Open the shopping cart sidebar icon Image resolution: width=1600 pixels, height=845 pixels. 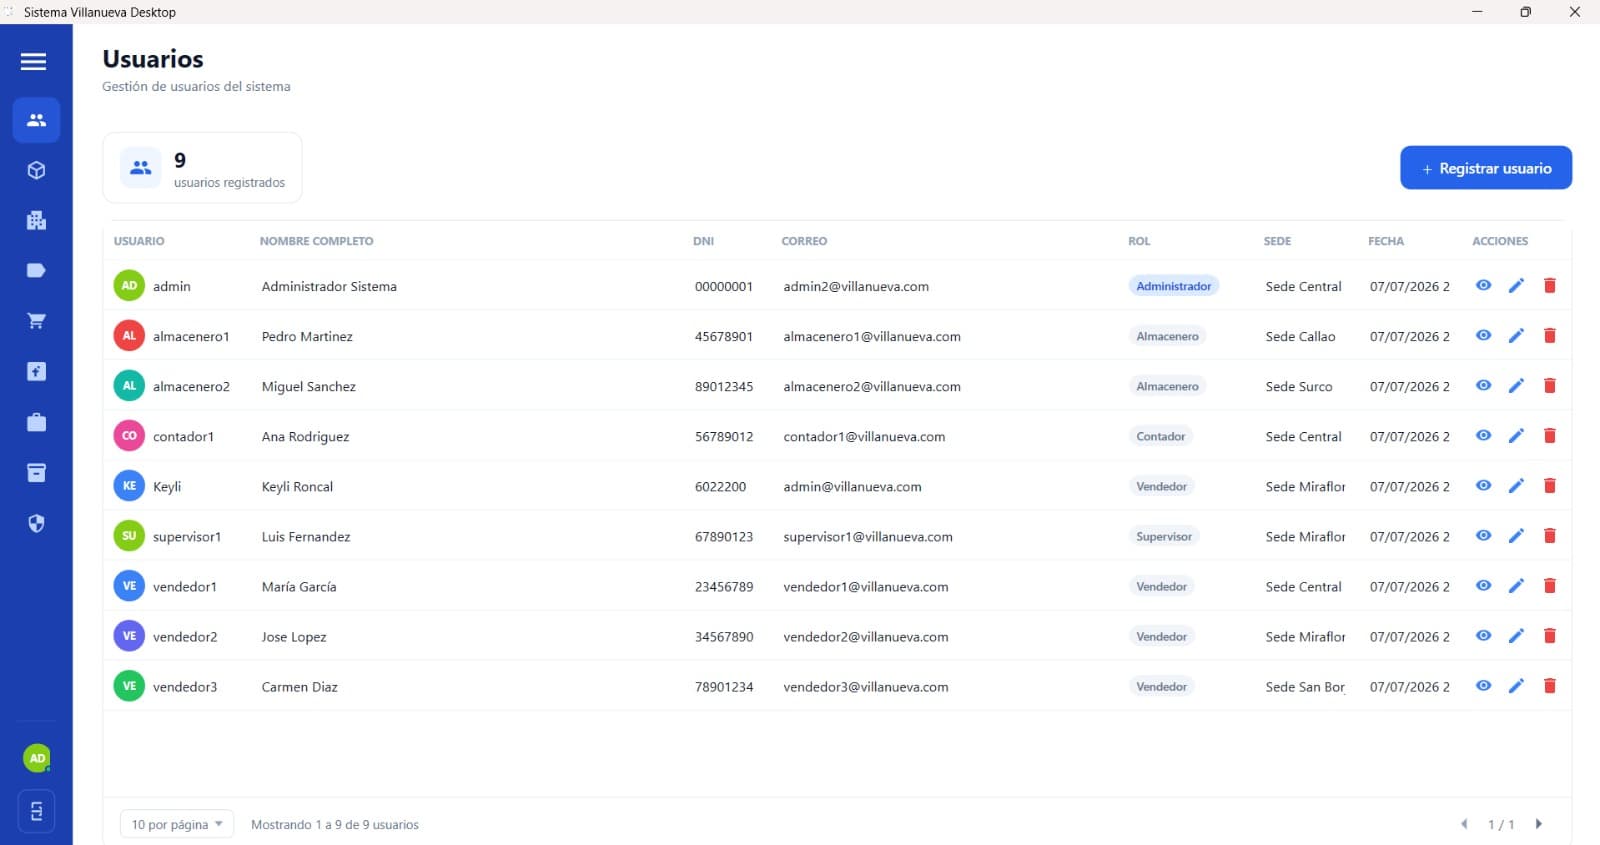(x=36, y=321)
